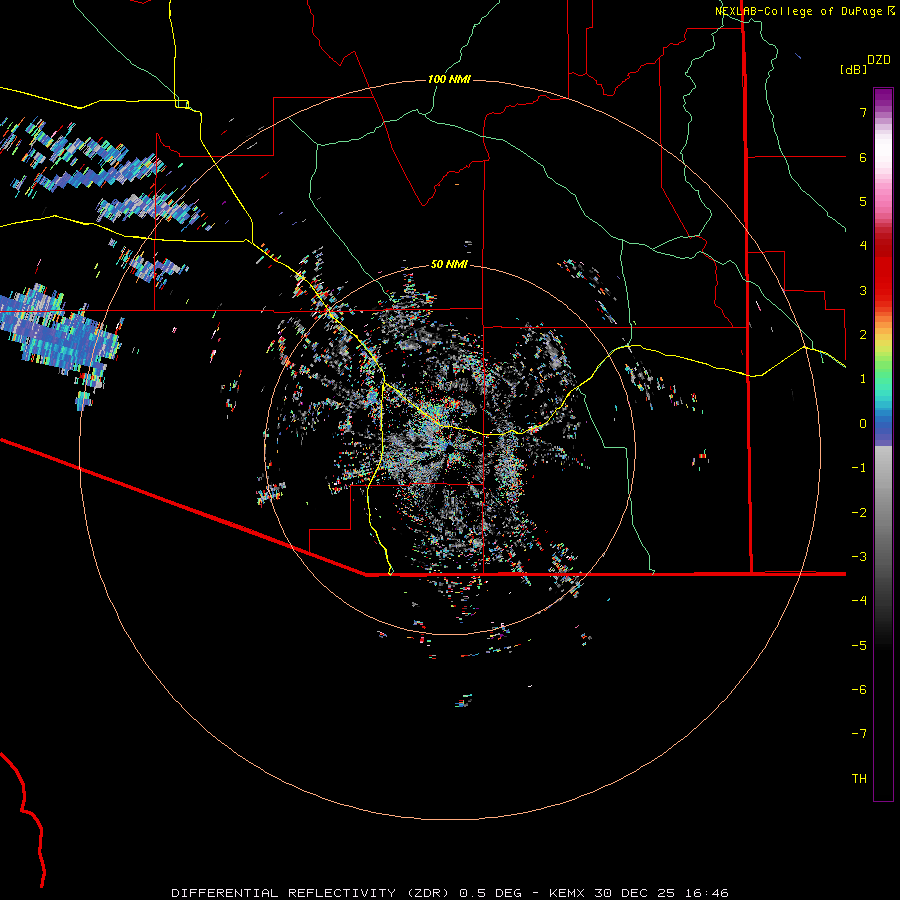Click the 5 value on the color scale
Viewport: 900px width, 900px height.
pyautogui.click(x=863, y=201)
